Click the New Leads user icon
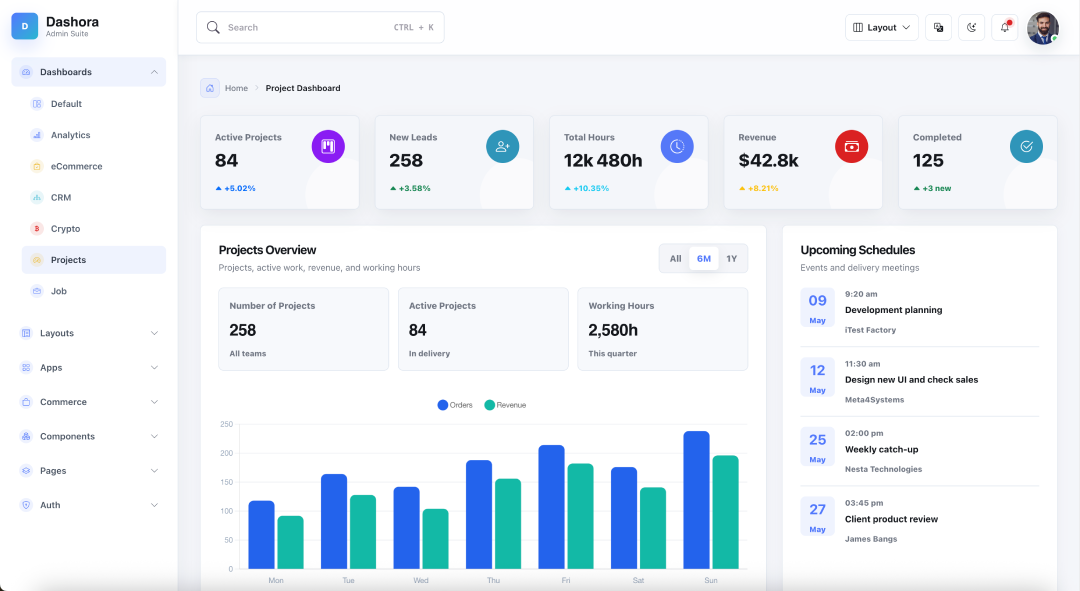This screenshot has height=591, width=1080. (503, 146)
